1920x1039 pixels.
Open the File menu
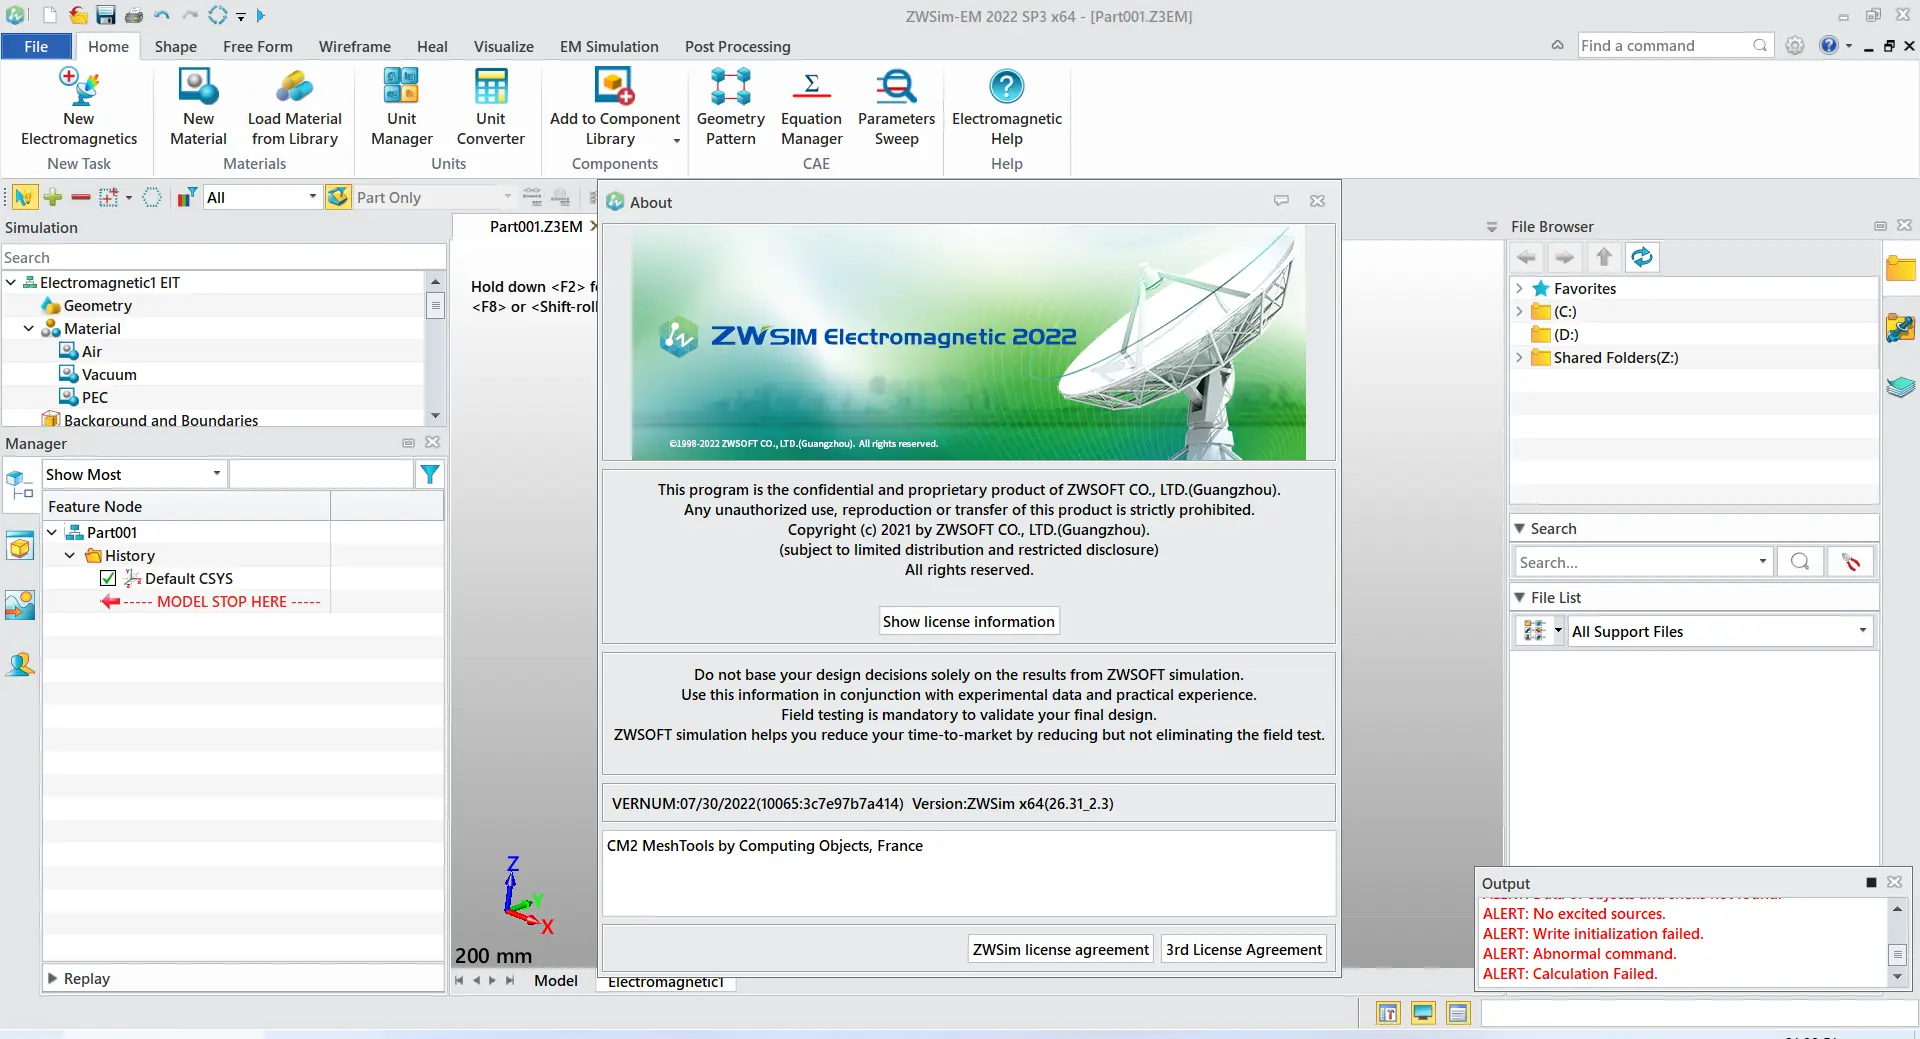pos(36,46)
